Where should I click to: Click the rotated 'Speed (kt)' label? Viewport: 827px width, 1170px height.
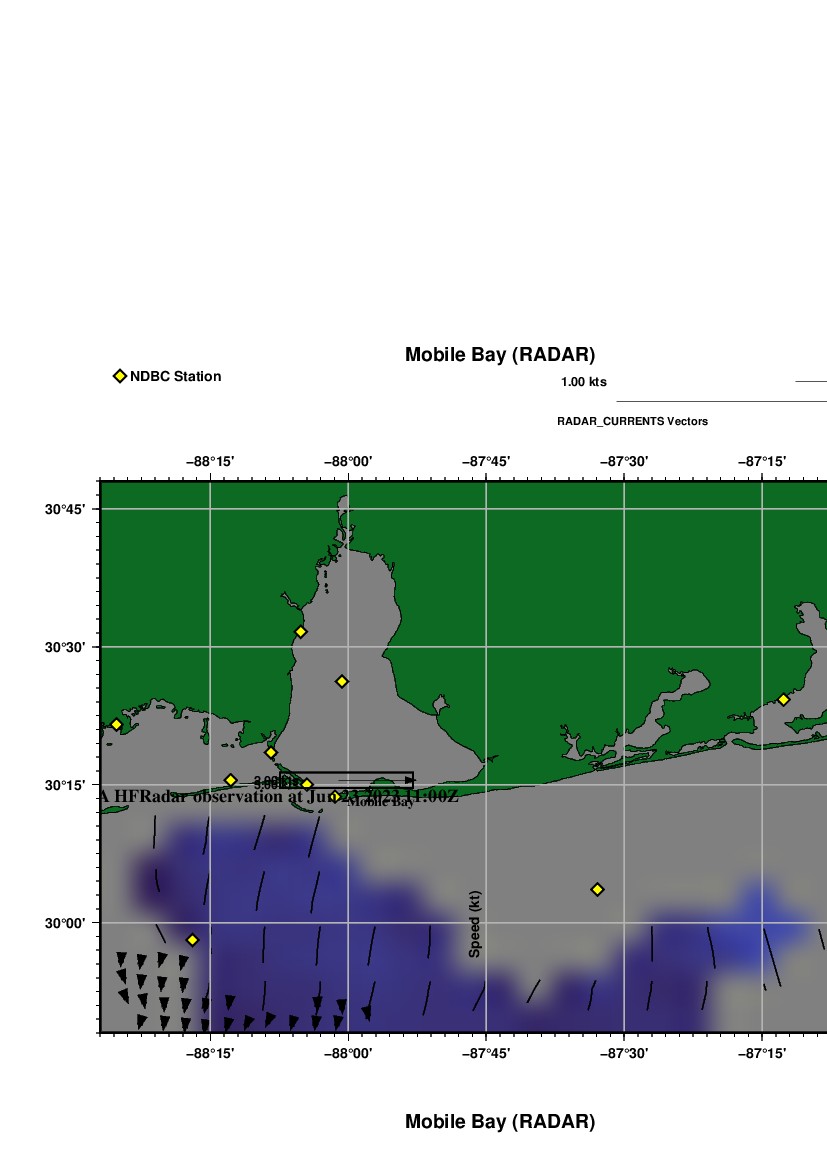[x=475, y=923]
